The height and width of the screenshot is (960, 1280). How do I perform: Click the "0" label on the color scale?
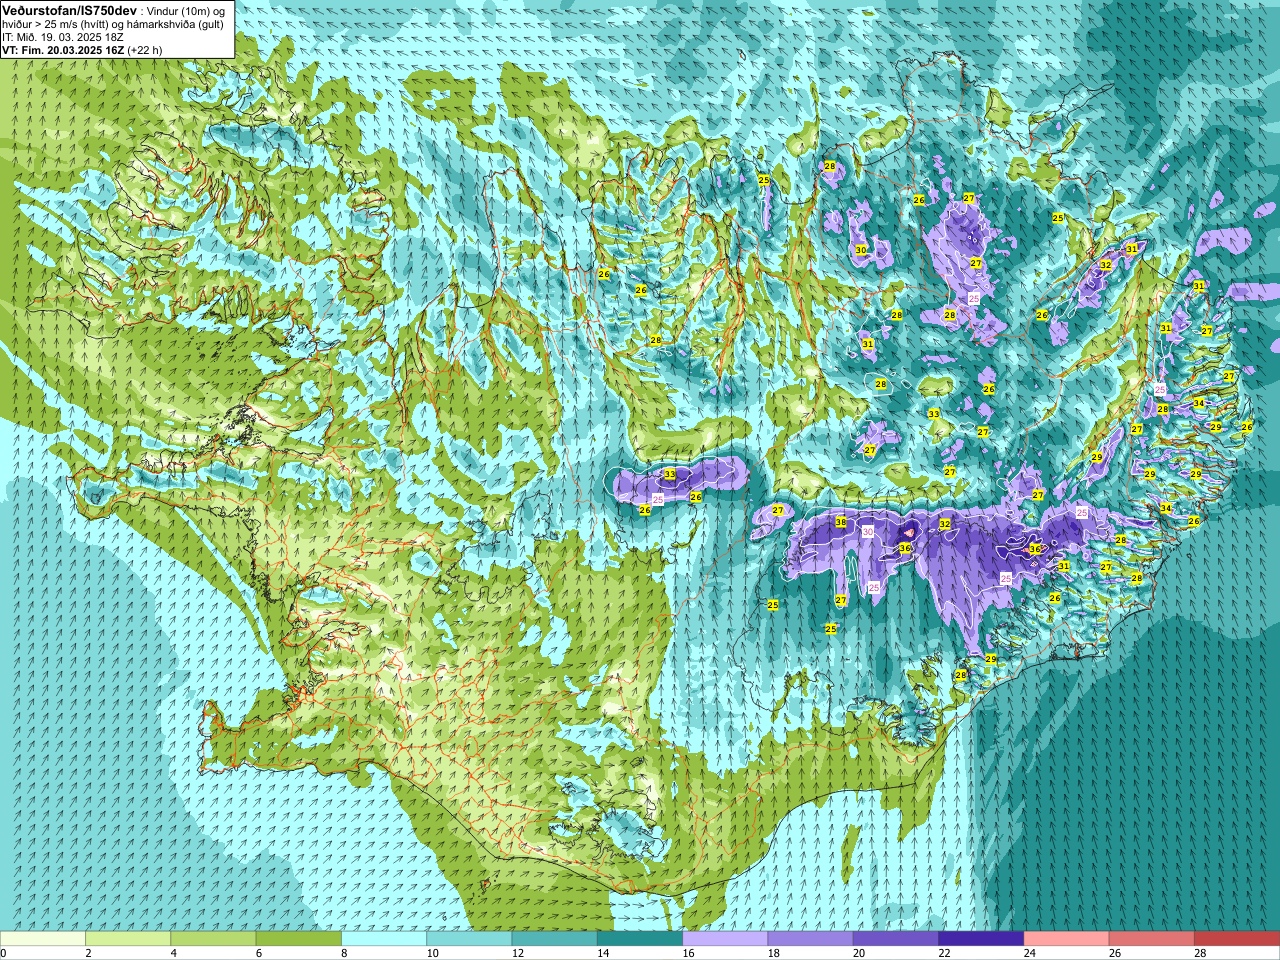pyautogui.click(x=4, y=953)
